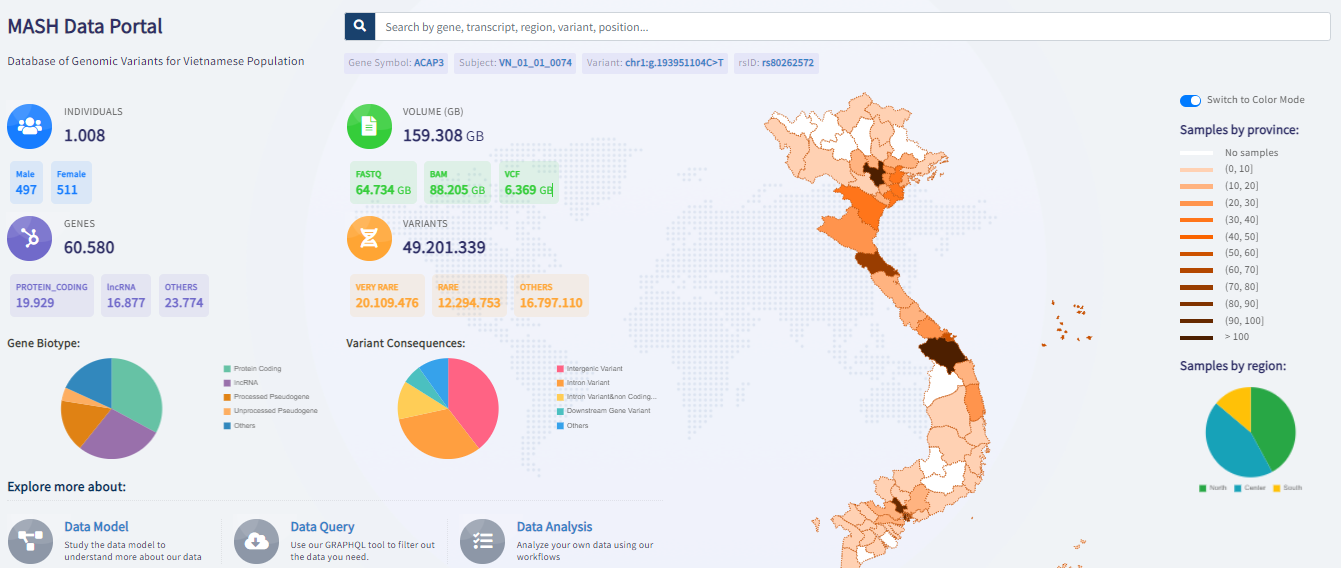Click the Individuals people icon

pos(29,126)
